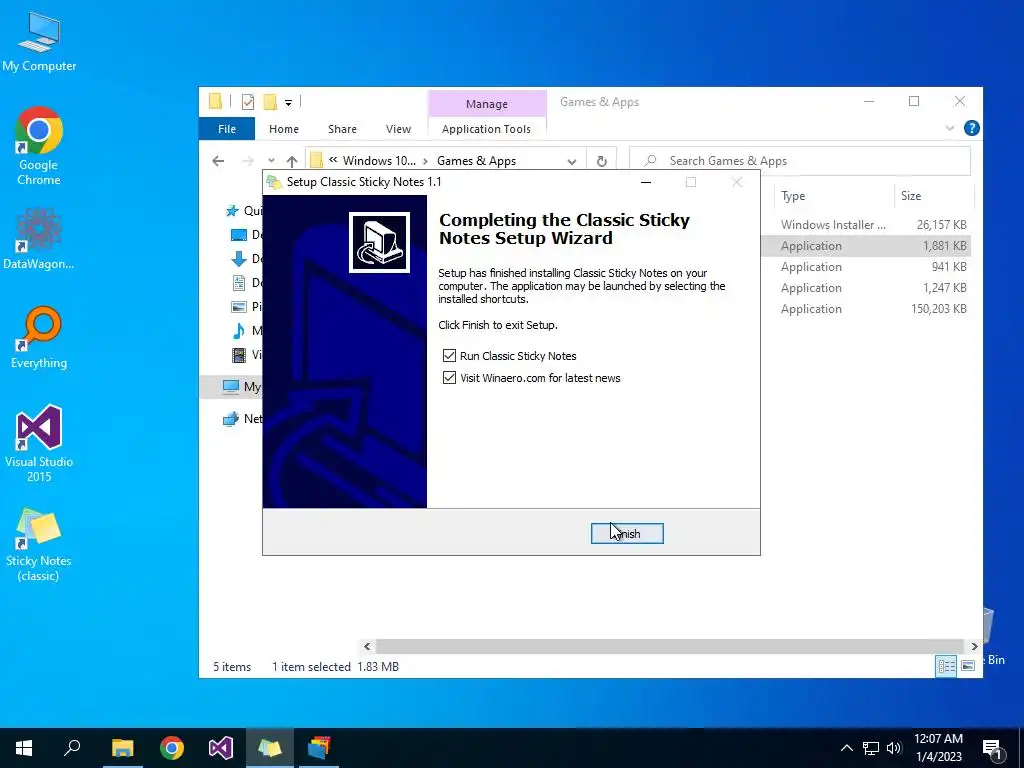Expand the address bar history dropdown
The image size is (1024, 768).
coord(572,161)
